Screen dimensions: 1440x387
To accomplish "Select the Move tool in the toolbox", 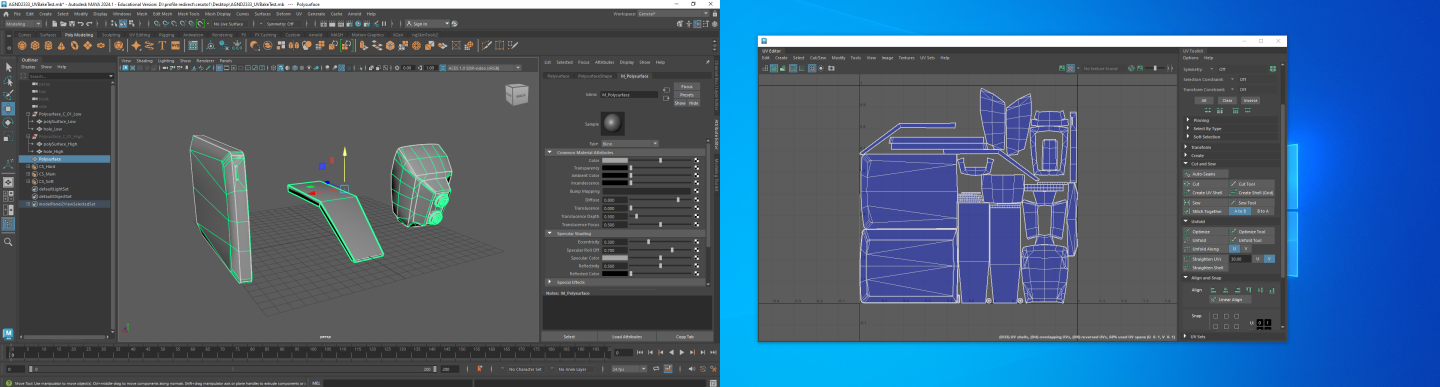I will point(9,108).
